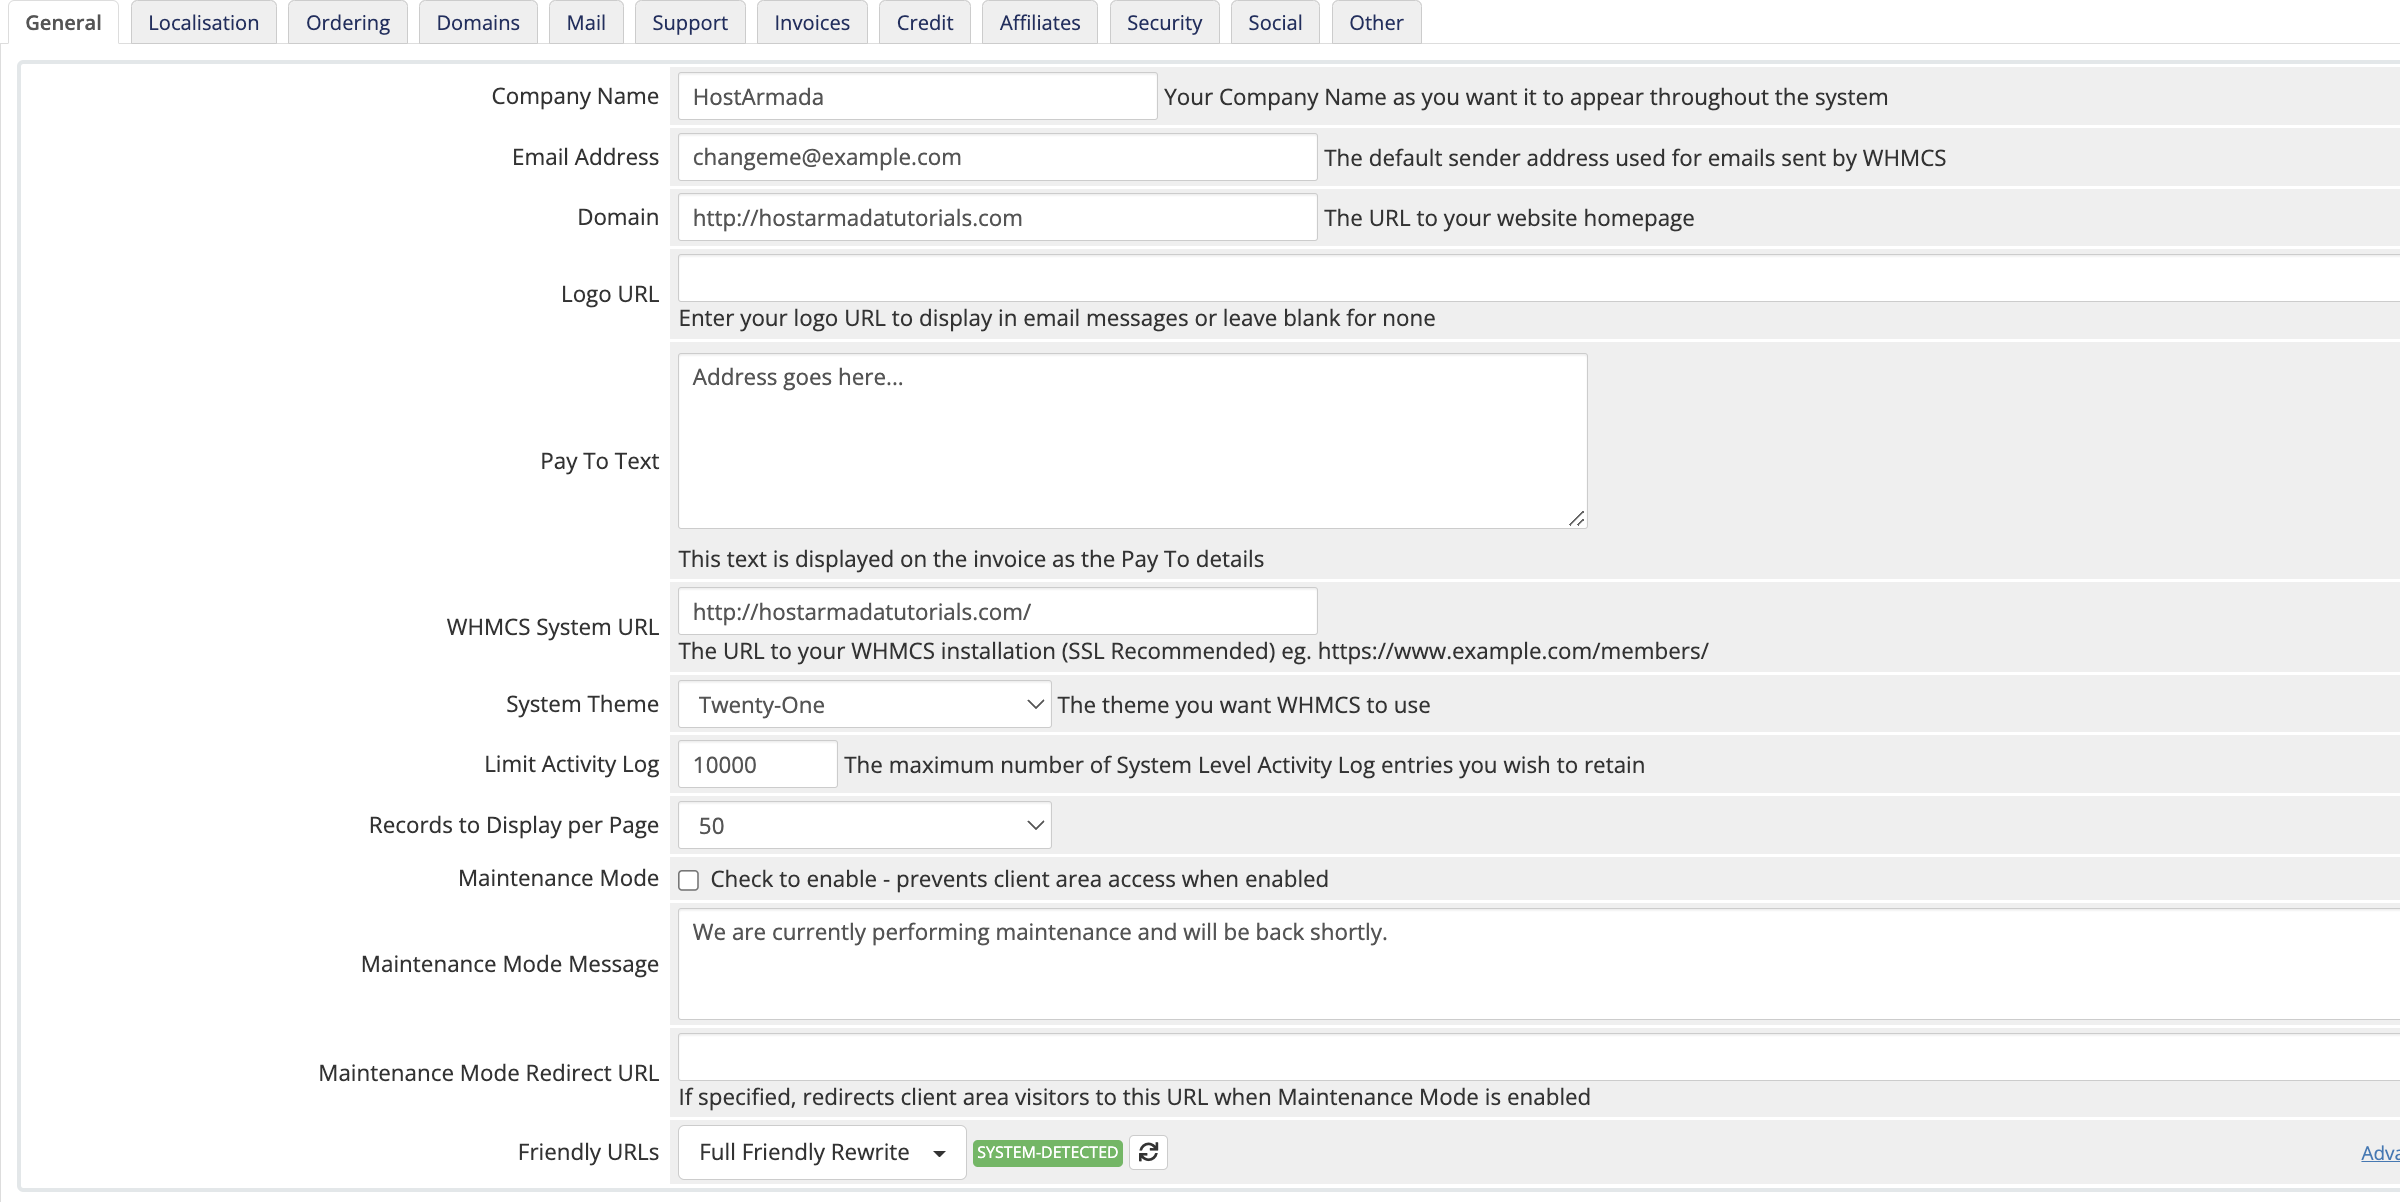Click the Maintenance Mode Message textarea
The height and width of the screenshot is (1202, 2400).
[x=1539, y=965]
